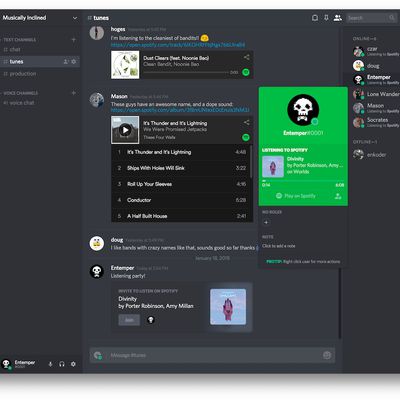Open User Settings gear

73,364
